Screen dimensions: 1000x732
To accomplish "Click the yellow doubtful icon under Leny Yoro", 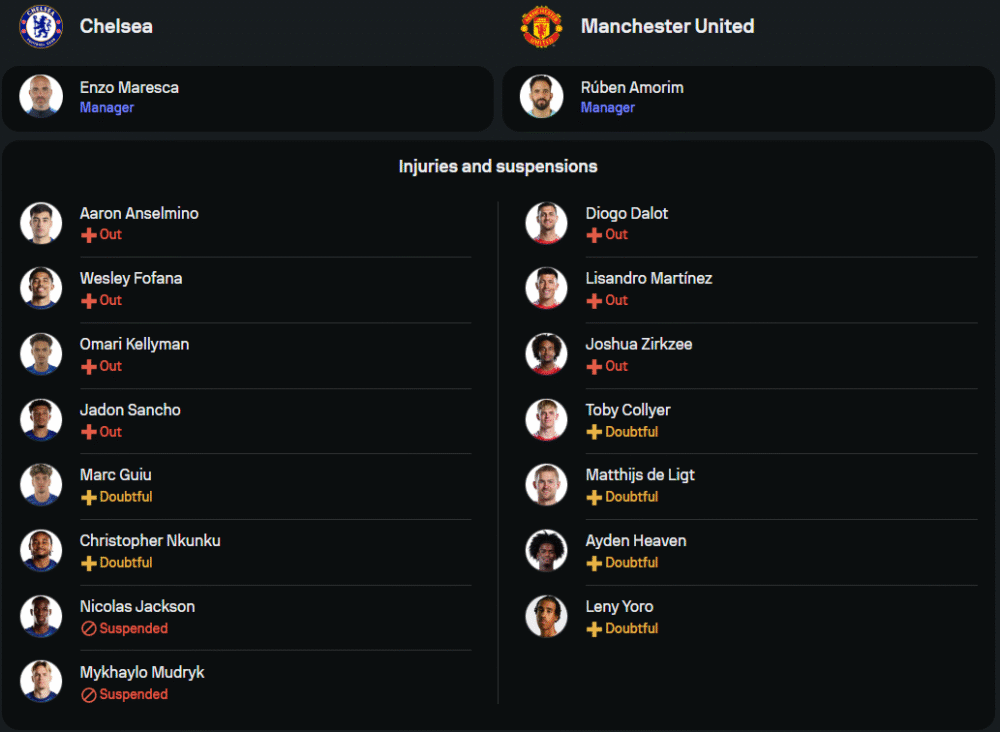I will coord(594,629).
